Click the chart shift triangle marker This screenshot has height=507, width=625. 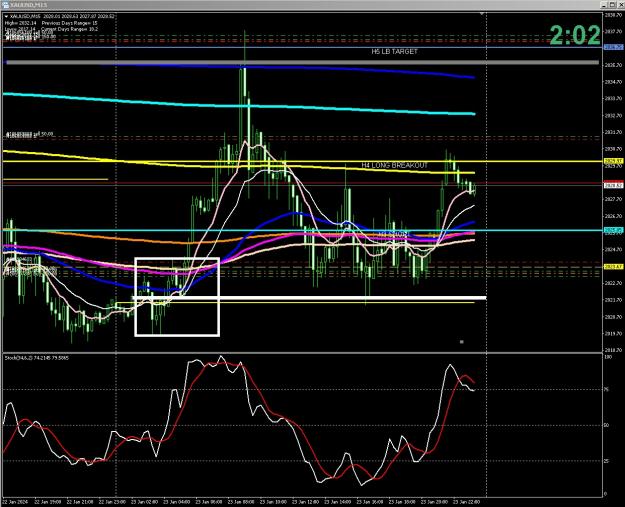point(482,14)
